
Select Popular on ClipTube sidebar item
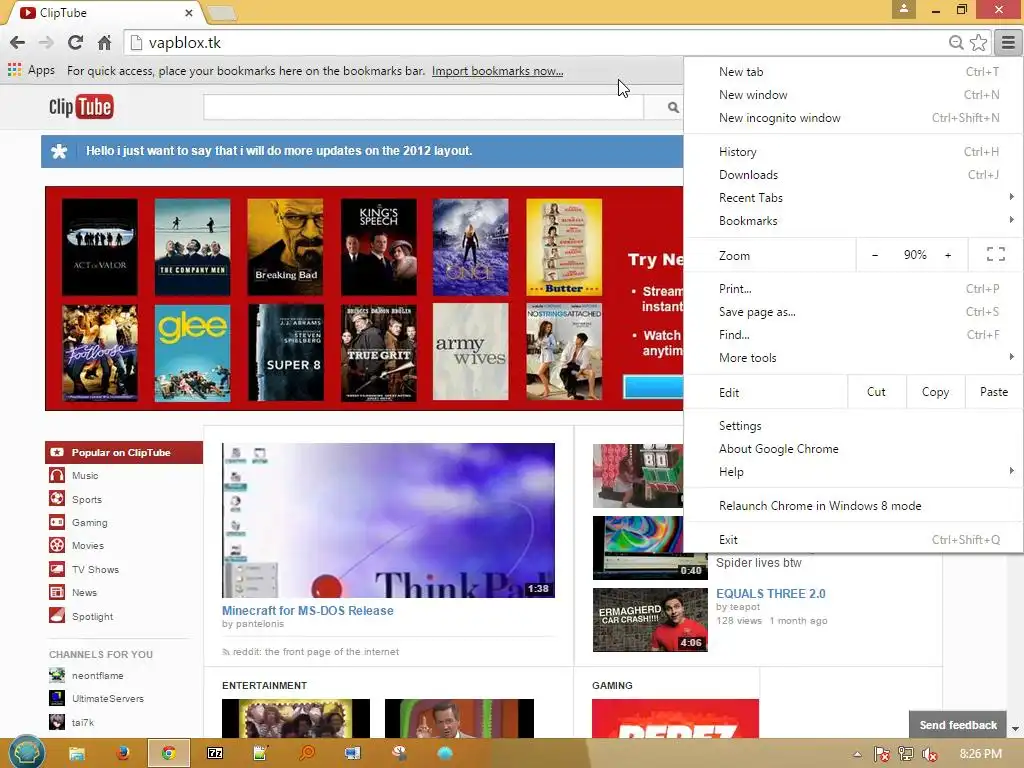click(x=124, y=453)
